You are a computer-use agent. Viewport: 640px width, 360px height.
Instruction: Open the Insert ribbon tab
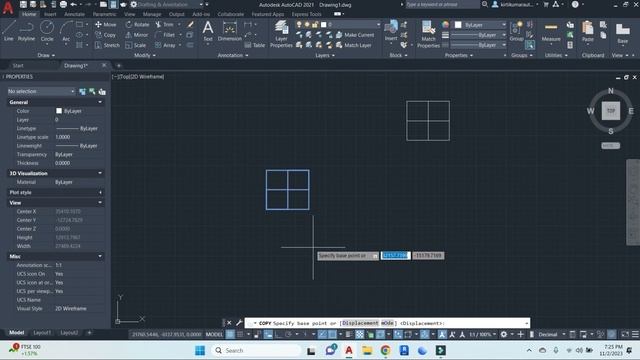pos(50,14)
